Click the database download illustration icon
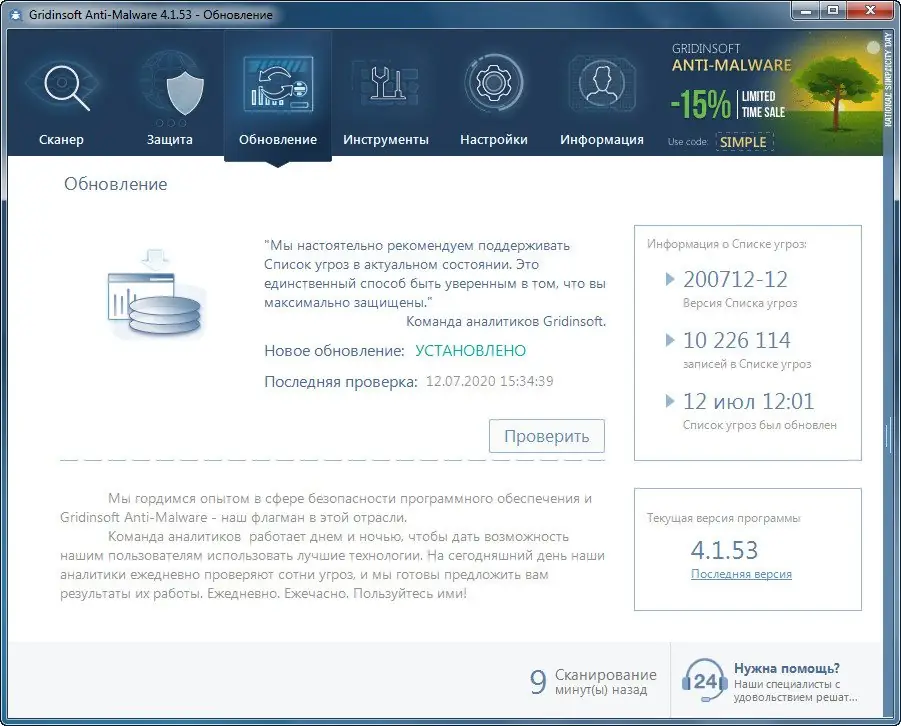 coord(155,293)
